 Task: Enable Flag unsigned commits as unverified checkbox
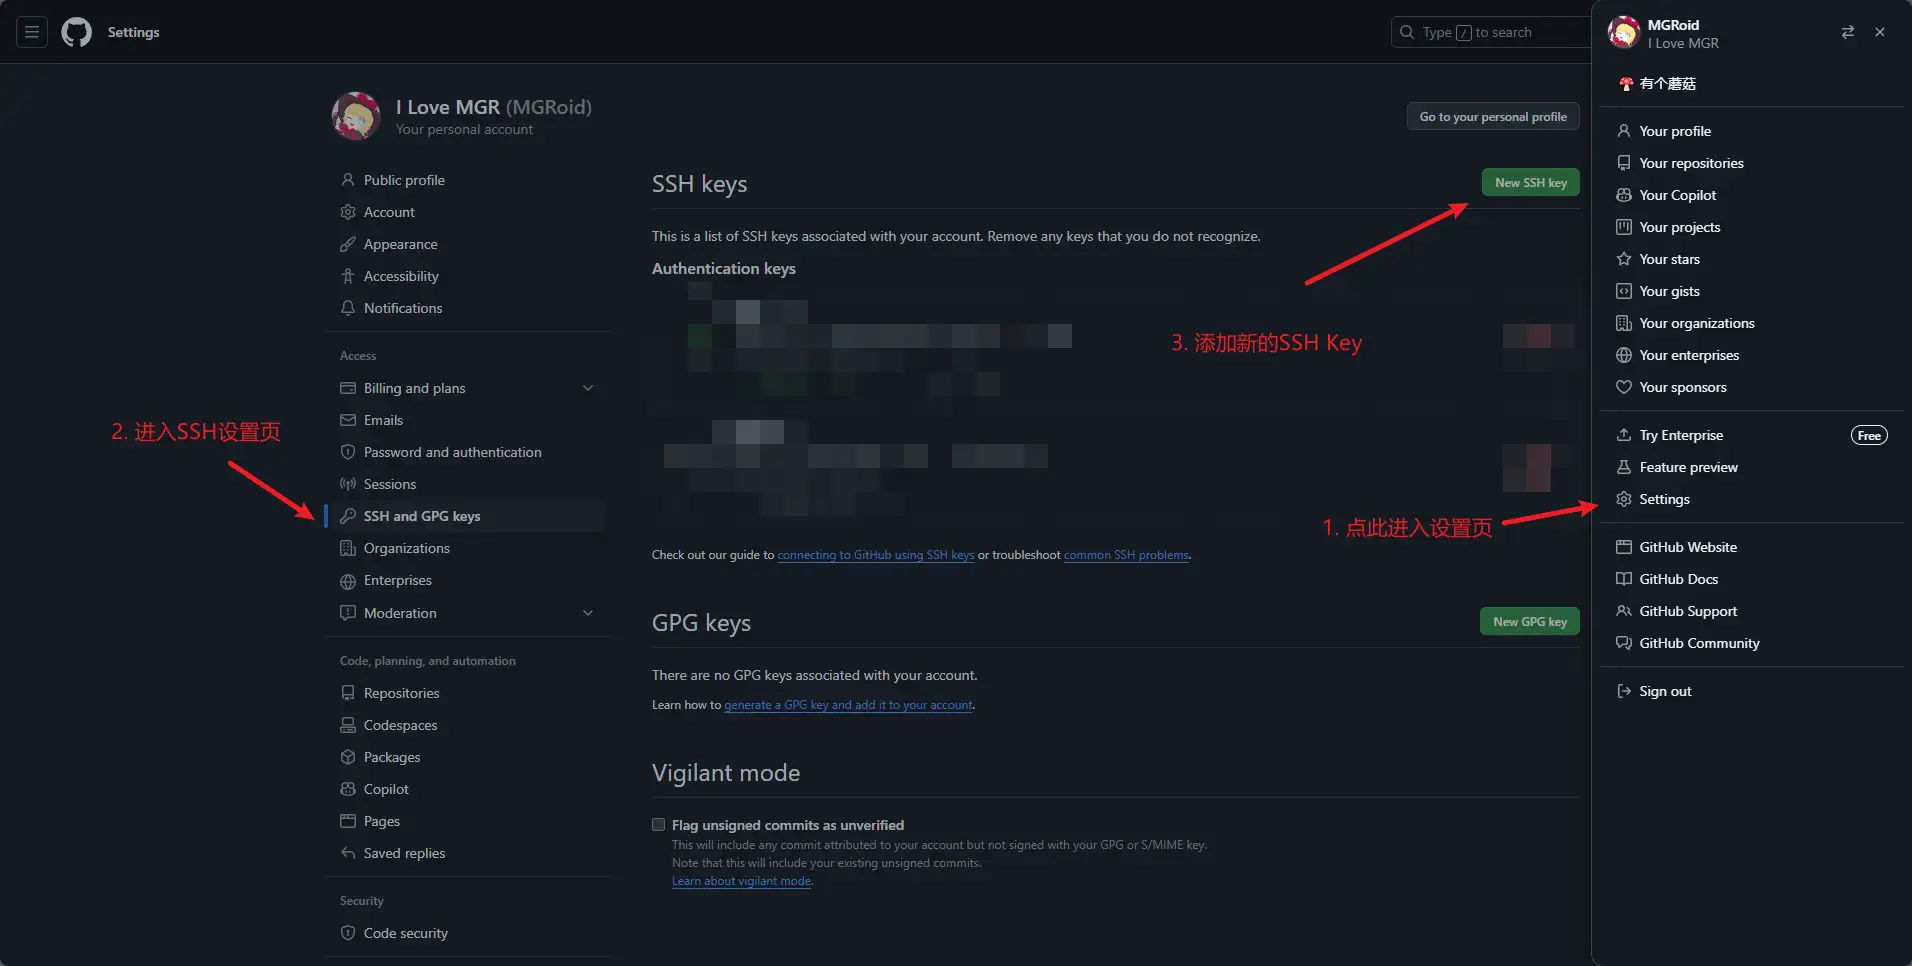(658, 825)
